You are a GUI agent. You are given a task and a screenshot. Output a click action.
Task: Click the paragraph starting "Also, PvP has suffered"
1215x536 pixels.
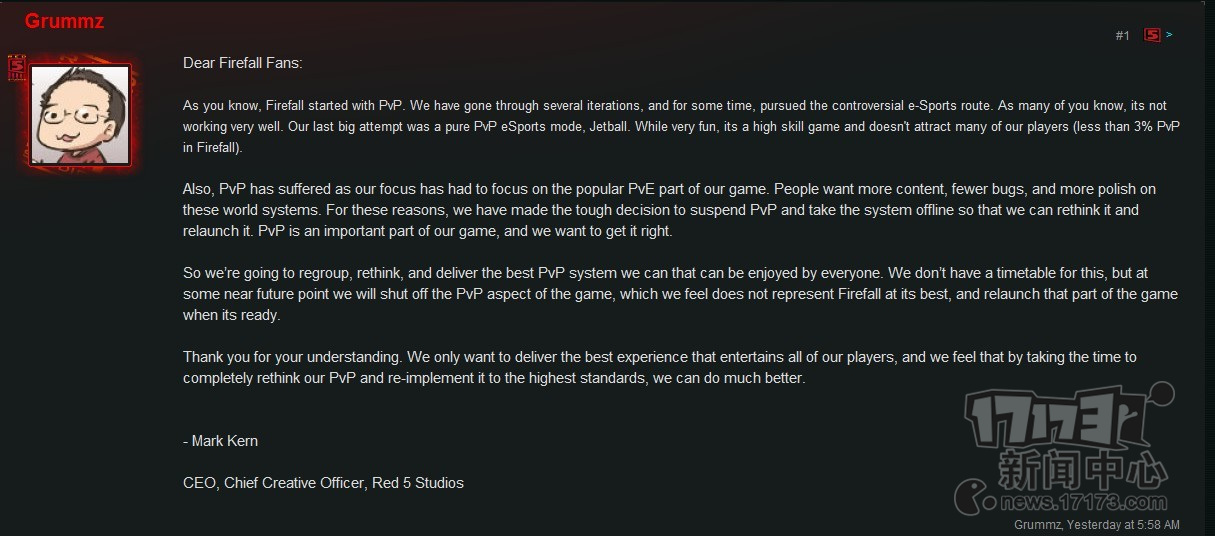point(670,210)
